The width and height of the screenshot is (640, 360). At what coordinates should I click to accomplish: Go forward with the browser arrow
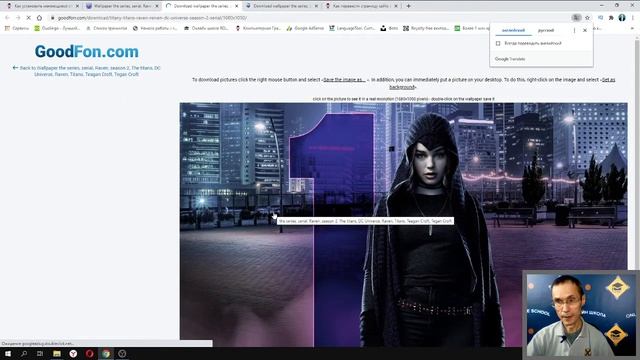click(18, 18)
